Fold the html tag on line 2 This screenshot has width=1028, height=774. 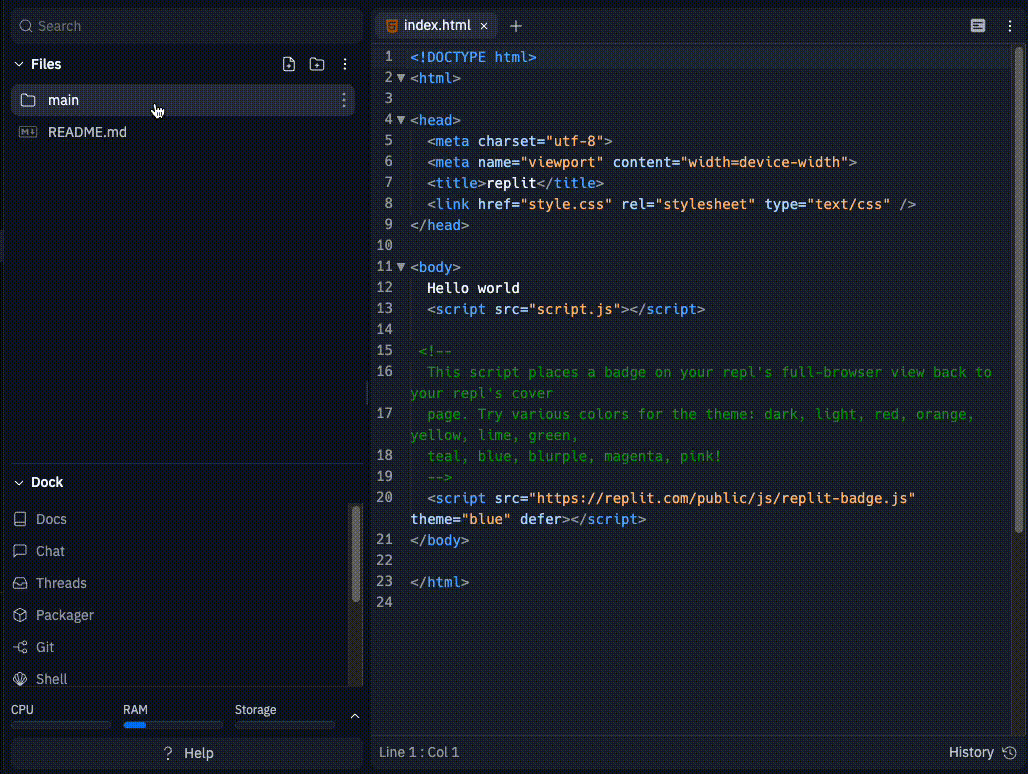[401, 78]
